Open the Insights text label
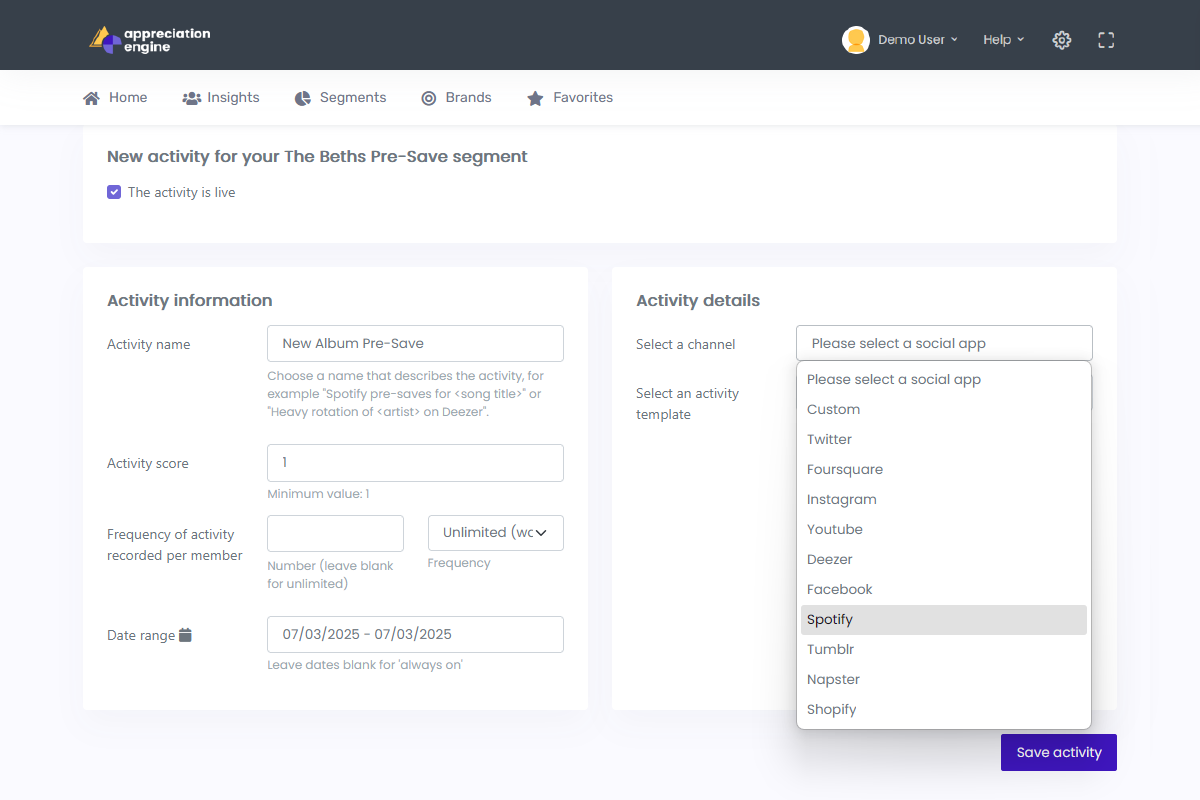Image resolution: width=1200 pixels, height=800 pixels. pyautogui.click(x=233, y=98)
